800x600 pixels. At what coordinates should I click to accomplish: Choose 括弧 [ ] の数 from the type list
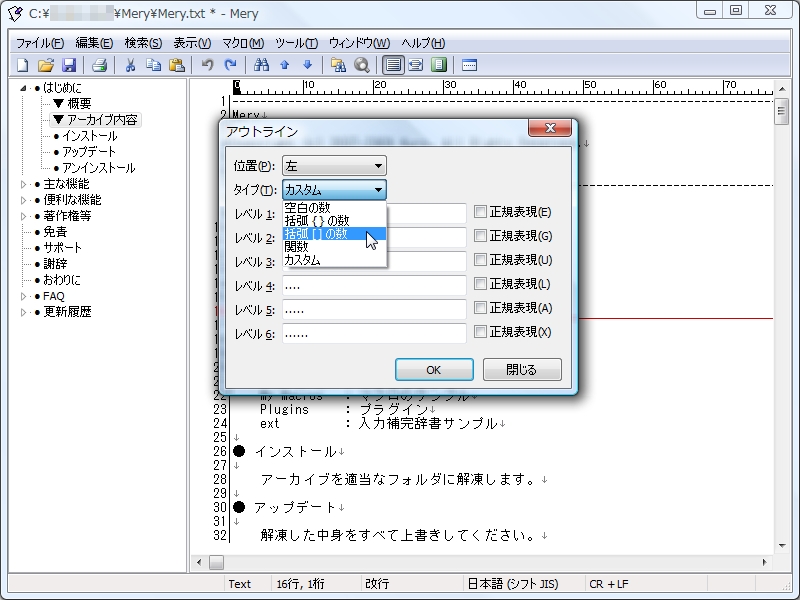click(334, 234)
